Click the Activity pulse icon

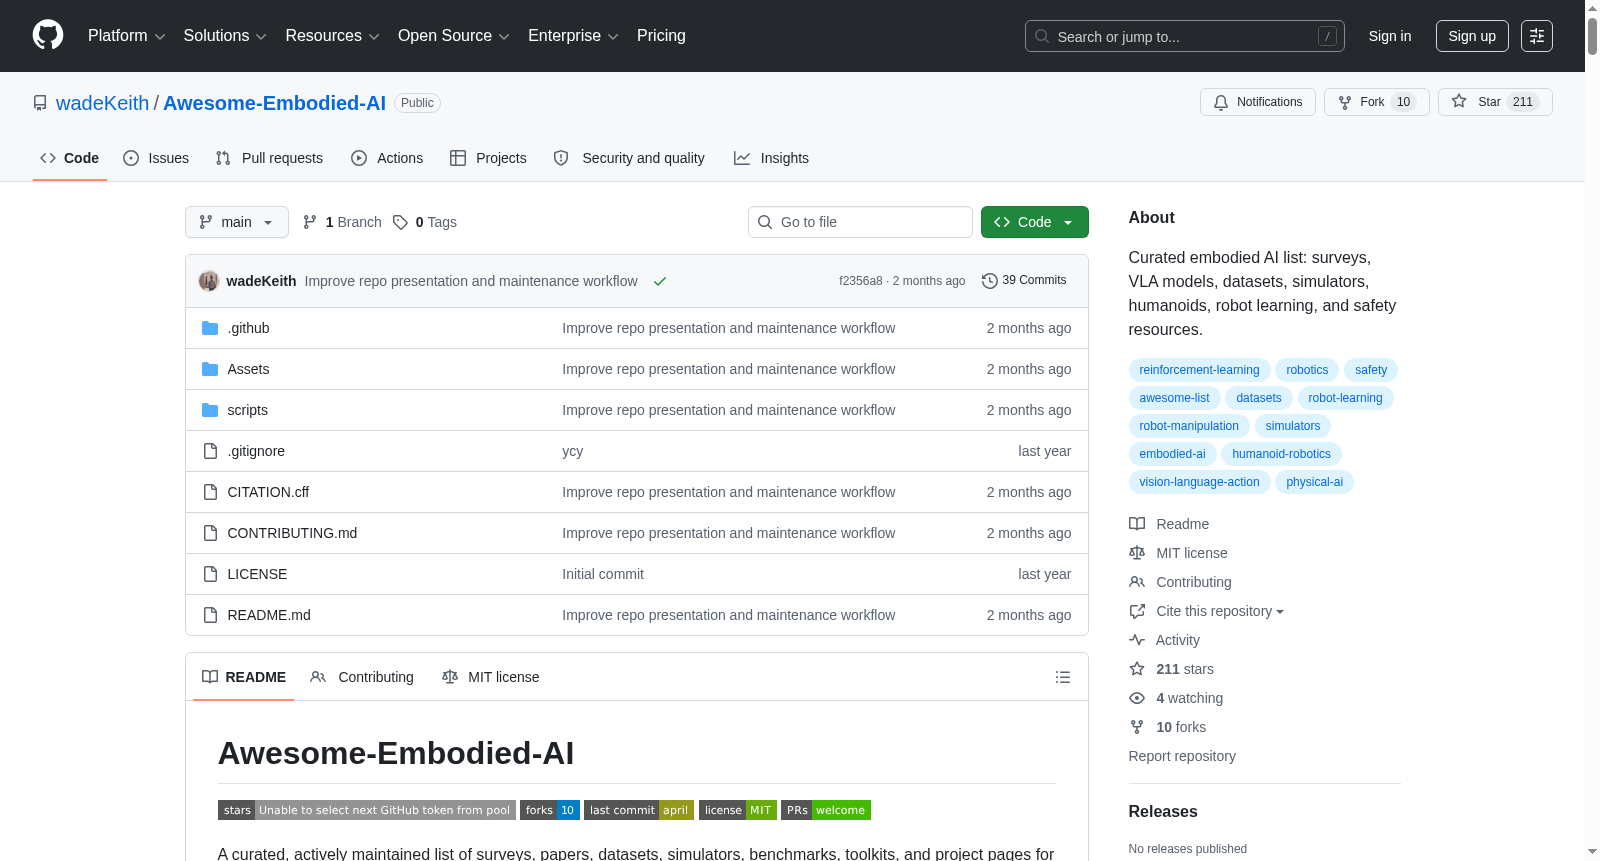[x=1137, y=640]
